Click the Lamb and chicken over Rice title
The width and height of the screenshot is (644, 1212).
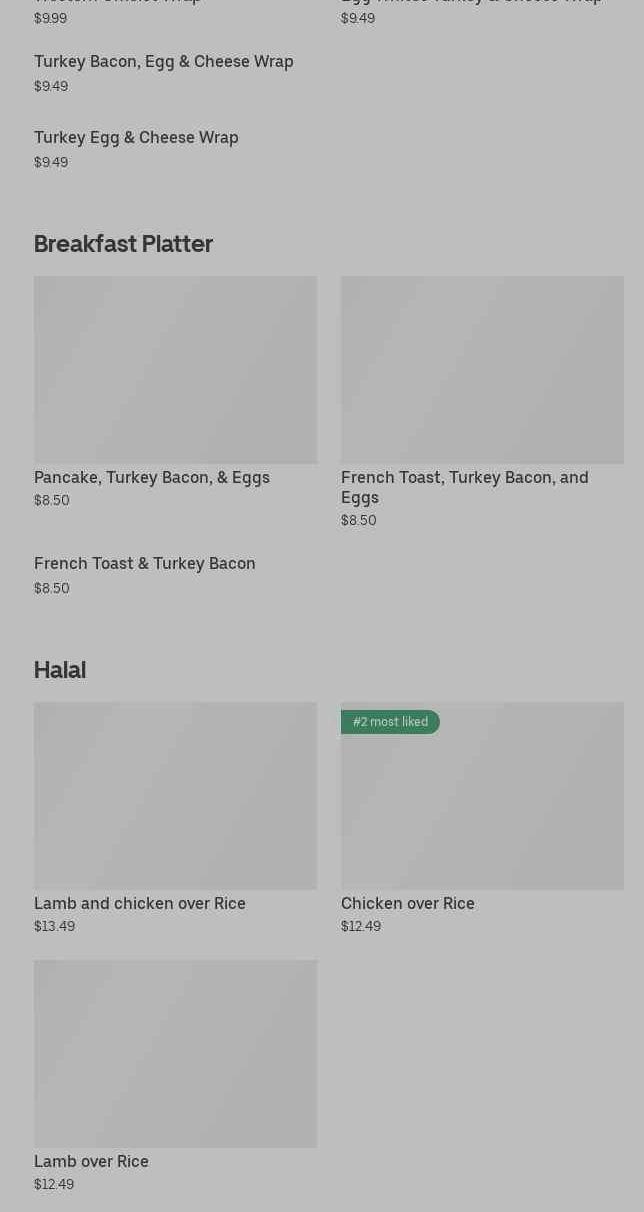[140, 903]
